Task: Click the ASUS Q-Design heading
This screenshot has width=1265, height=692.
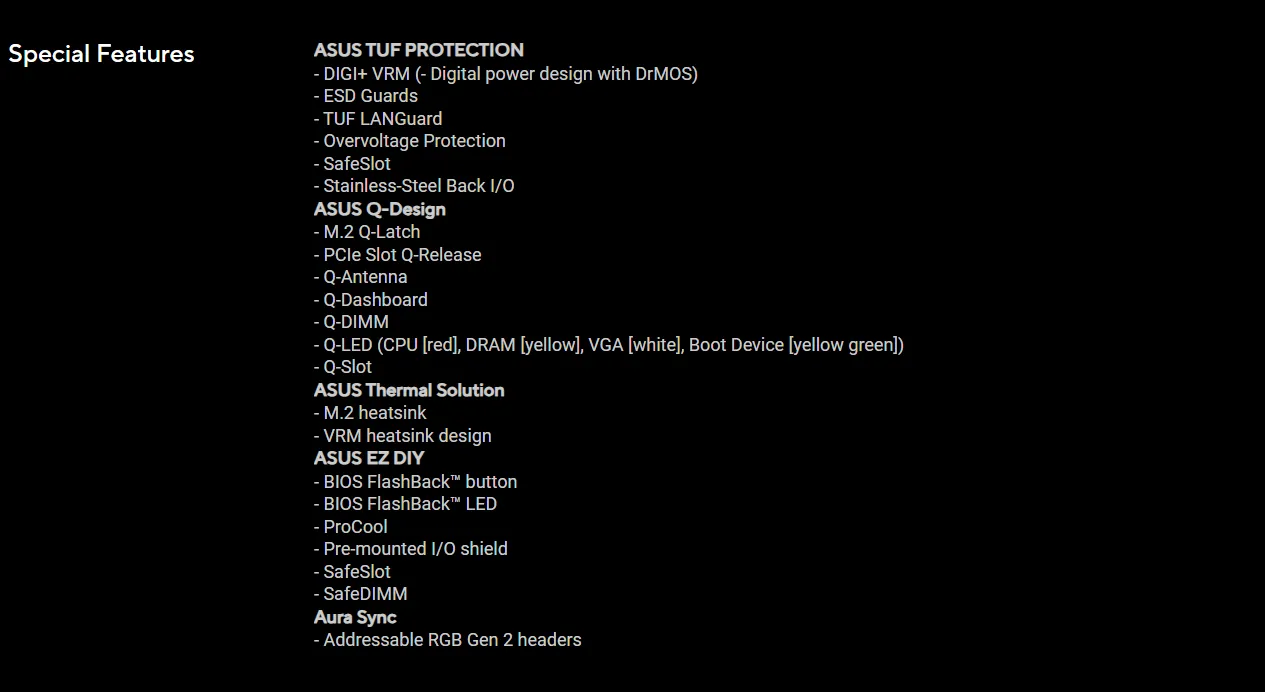Action: tap(379, 209)
